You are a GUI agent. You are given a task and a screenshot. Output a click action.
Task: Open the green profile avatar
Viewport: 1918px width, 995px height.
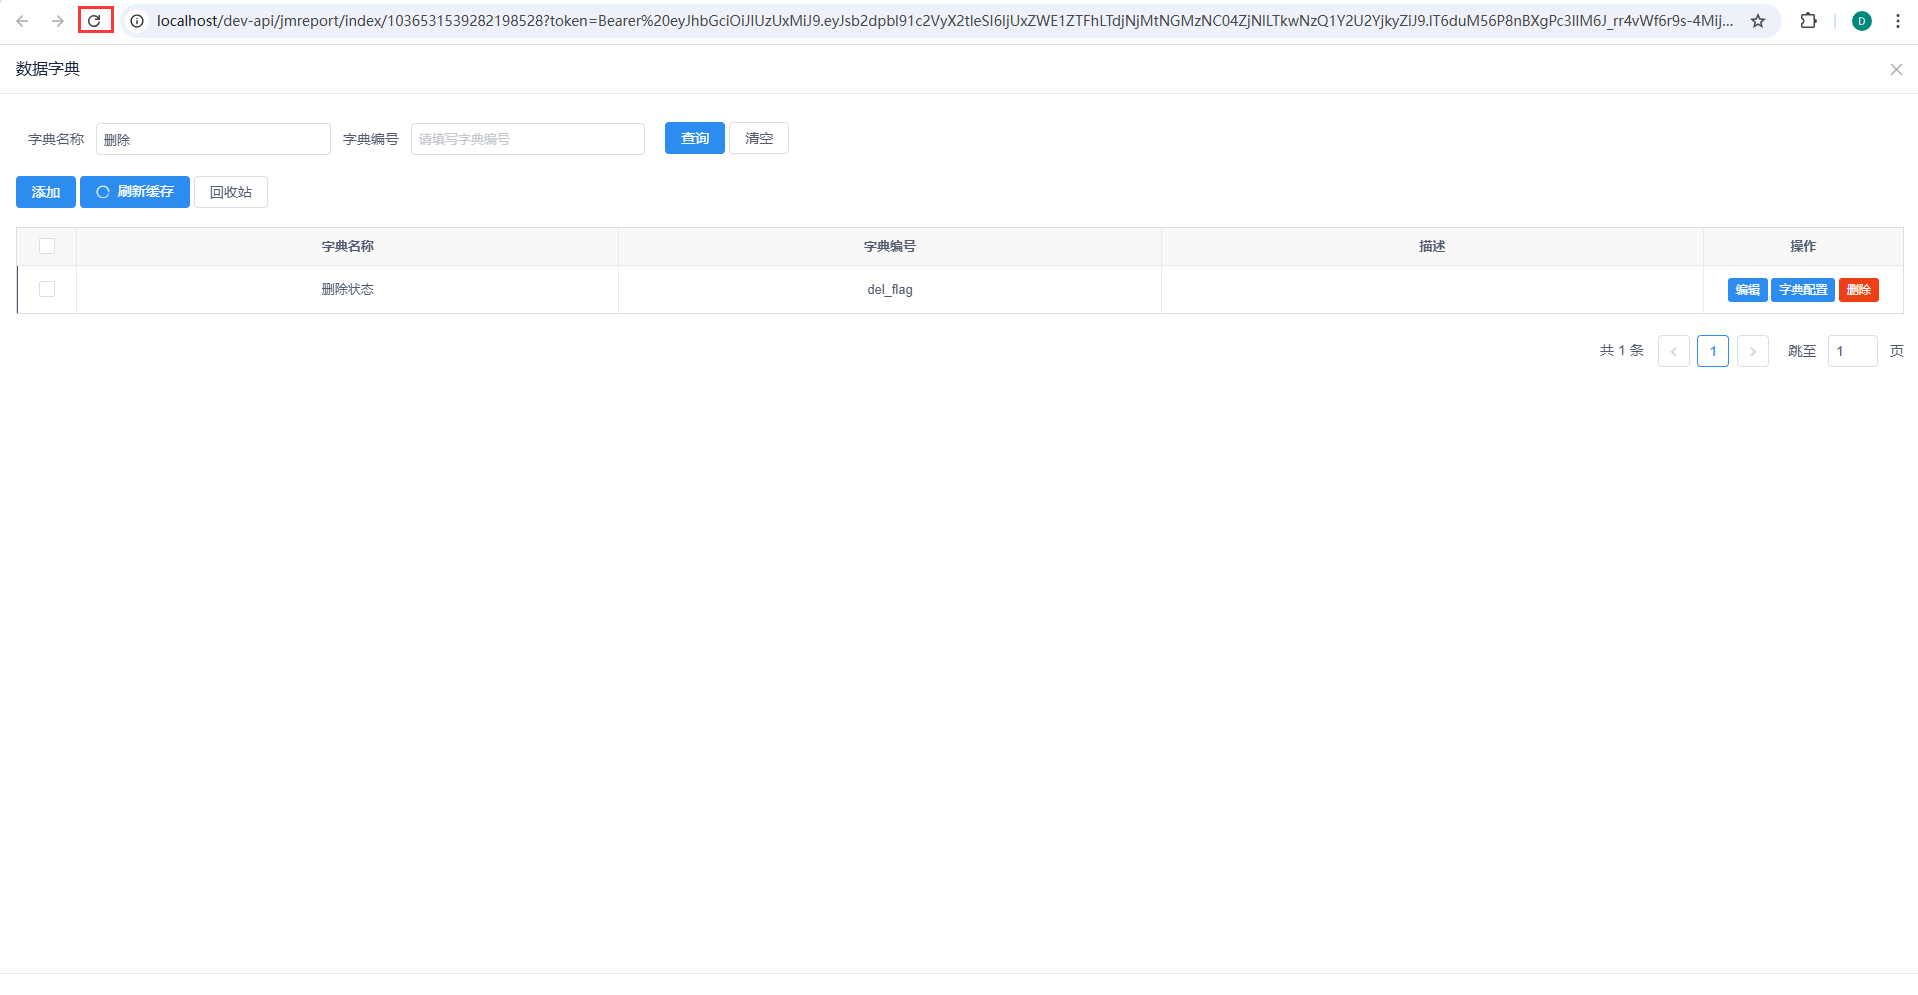(1862, 21)
